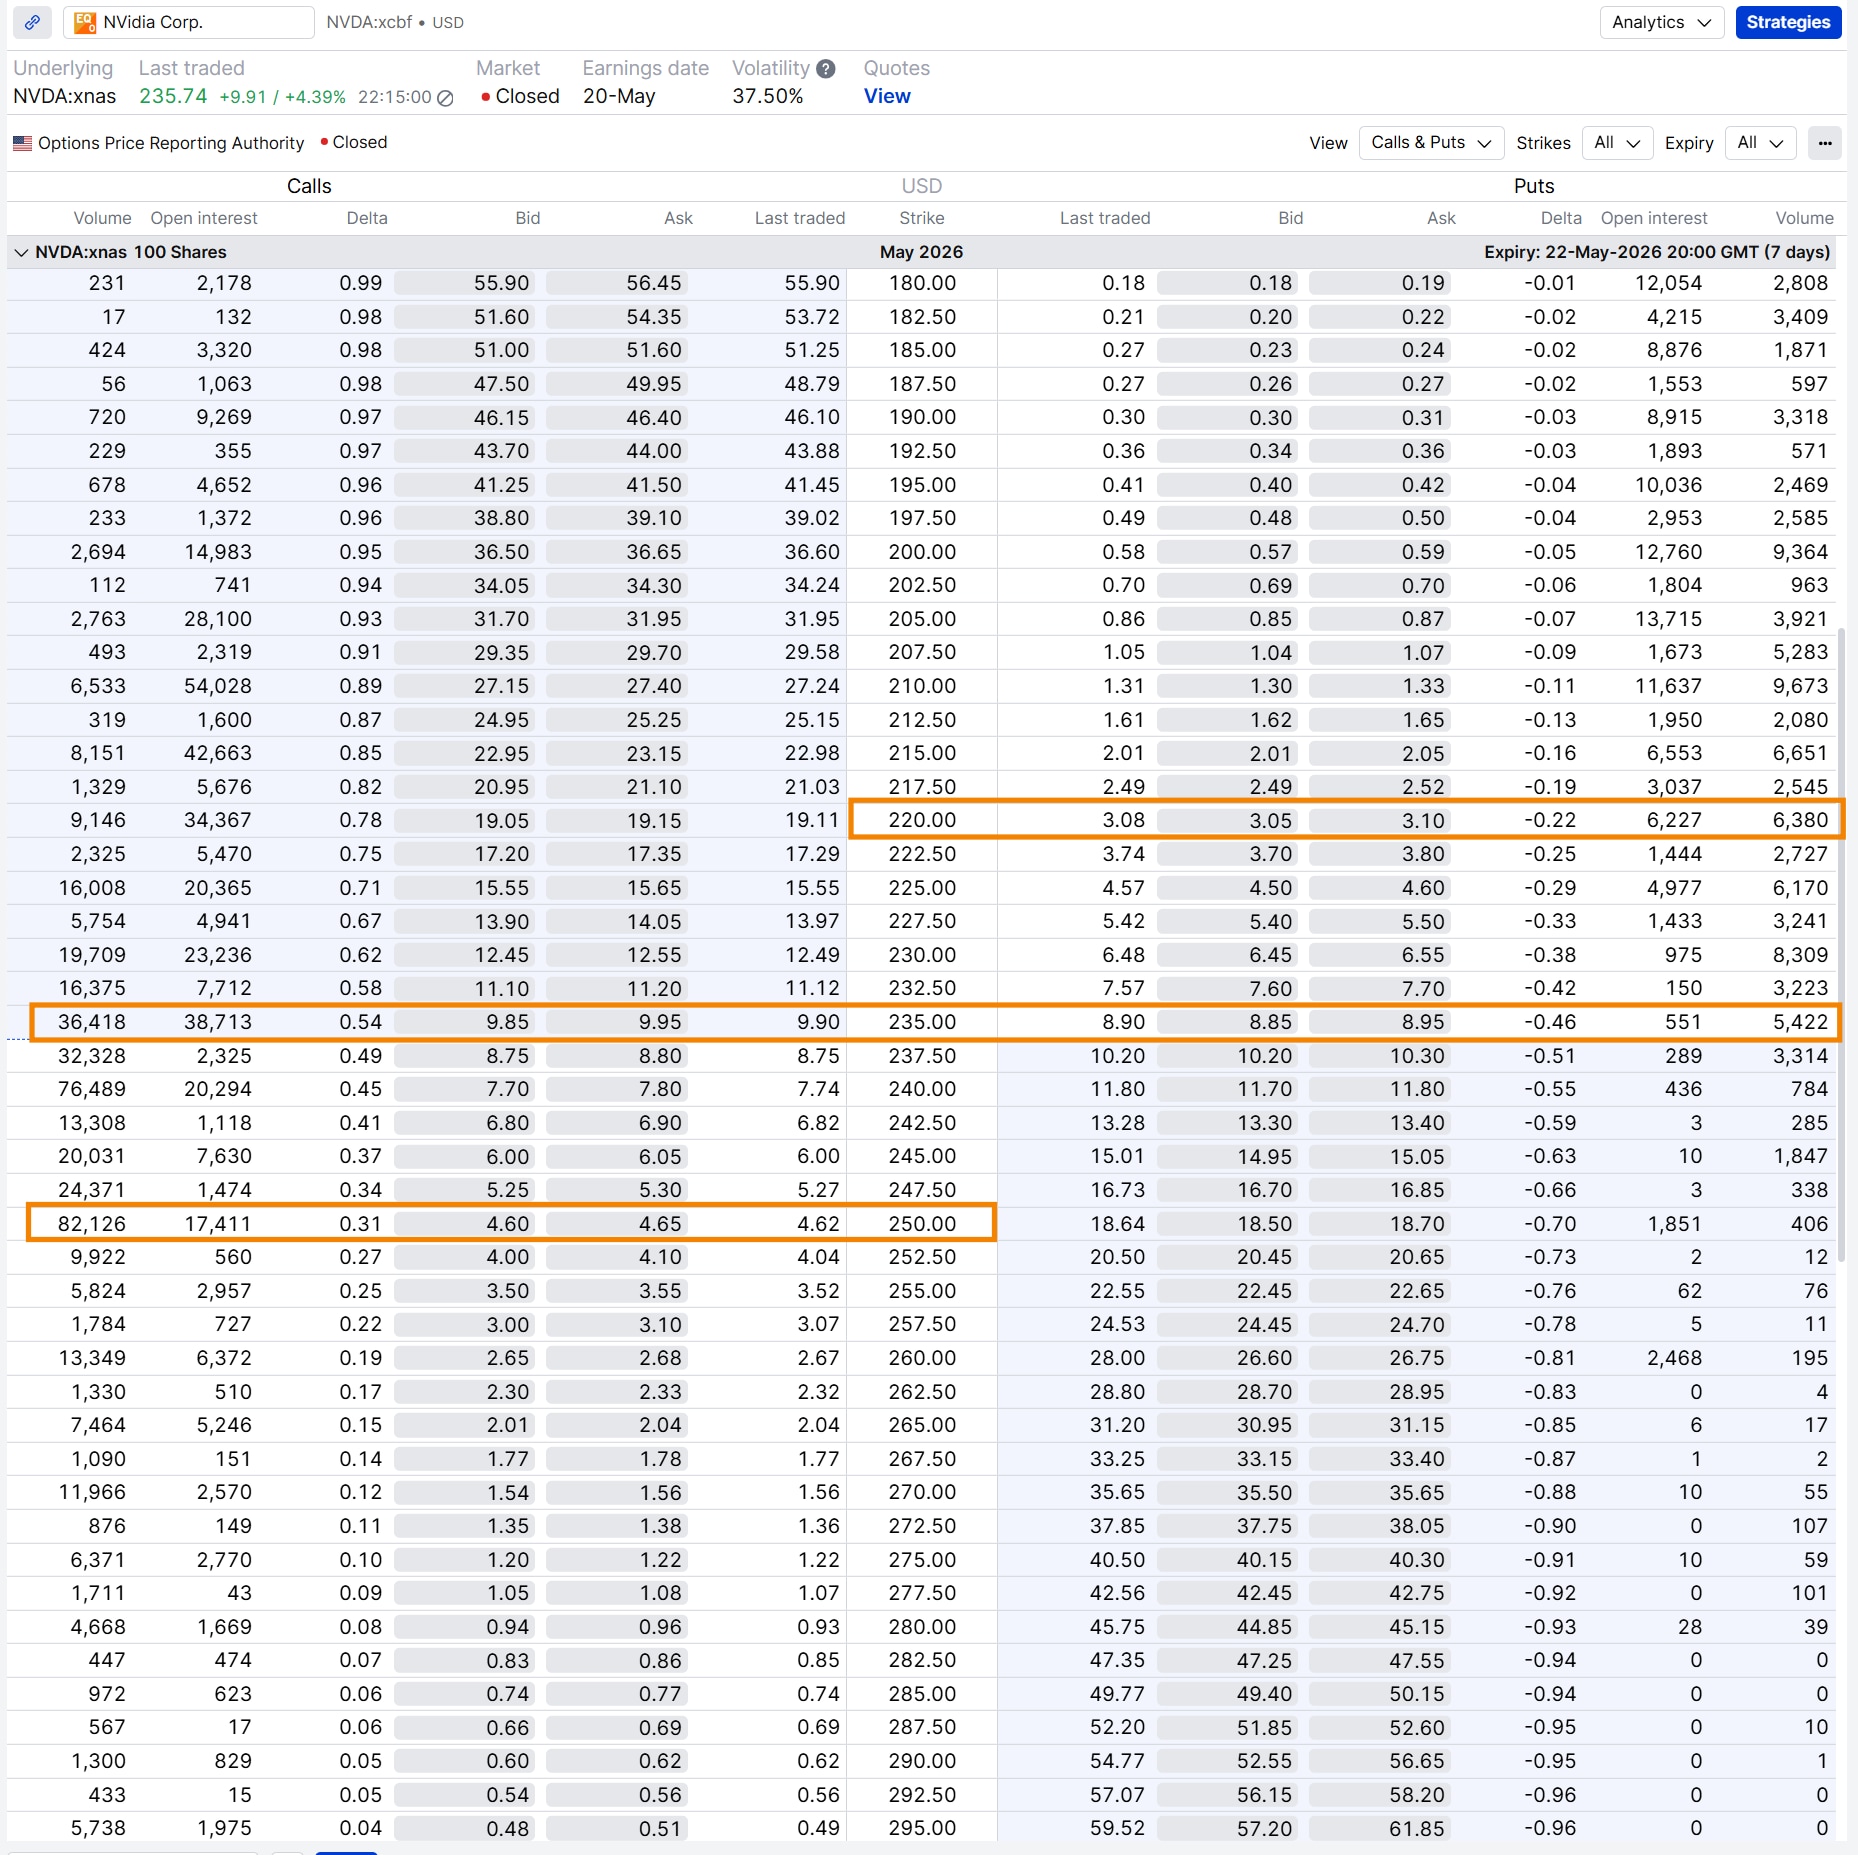Click call bid 55.90 at strike 180
This screenshot has height=1855, width=1858.
pyautogui.click(x=464, y=283)
